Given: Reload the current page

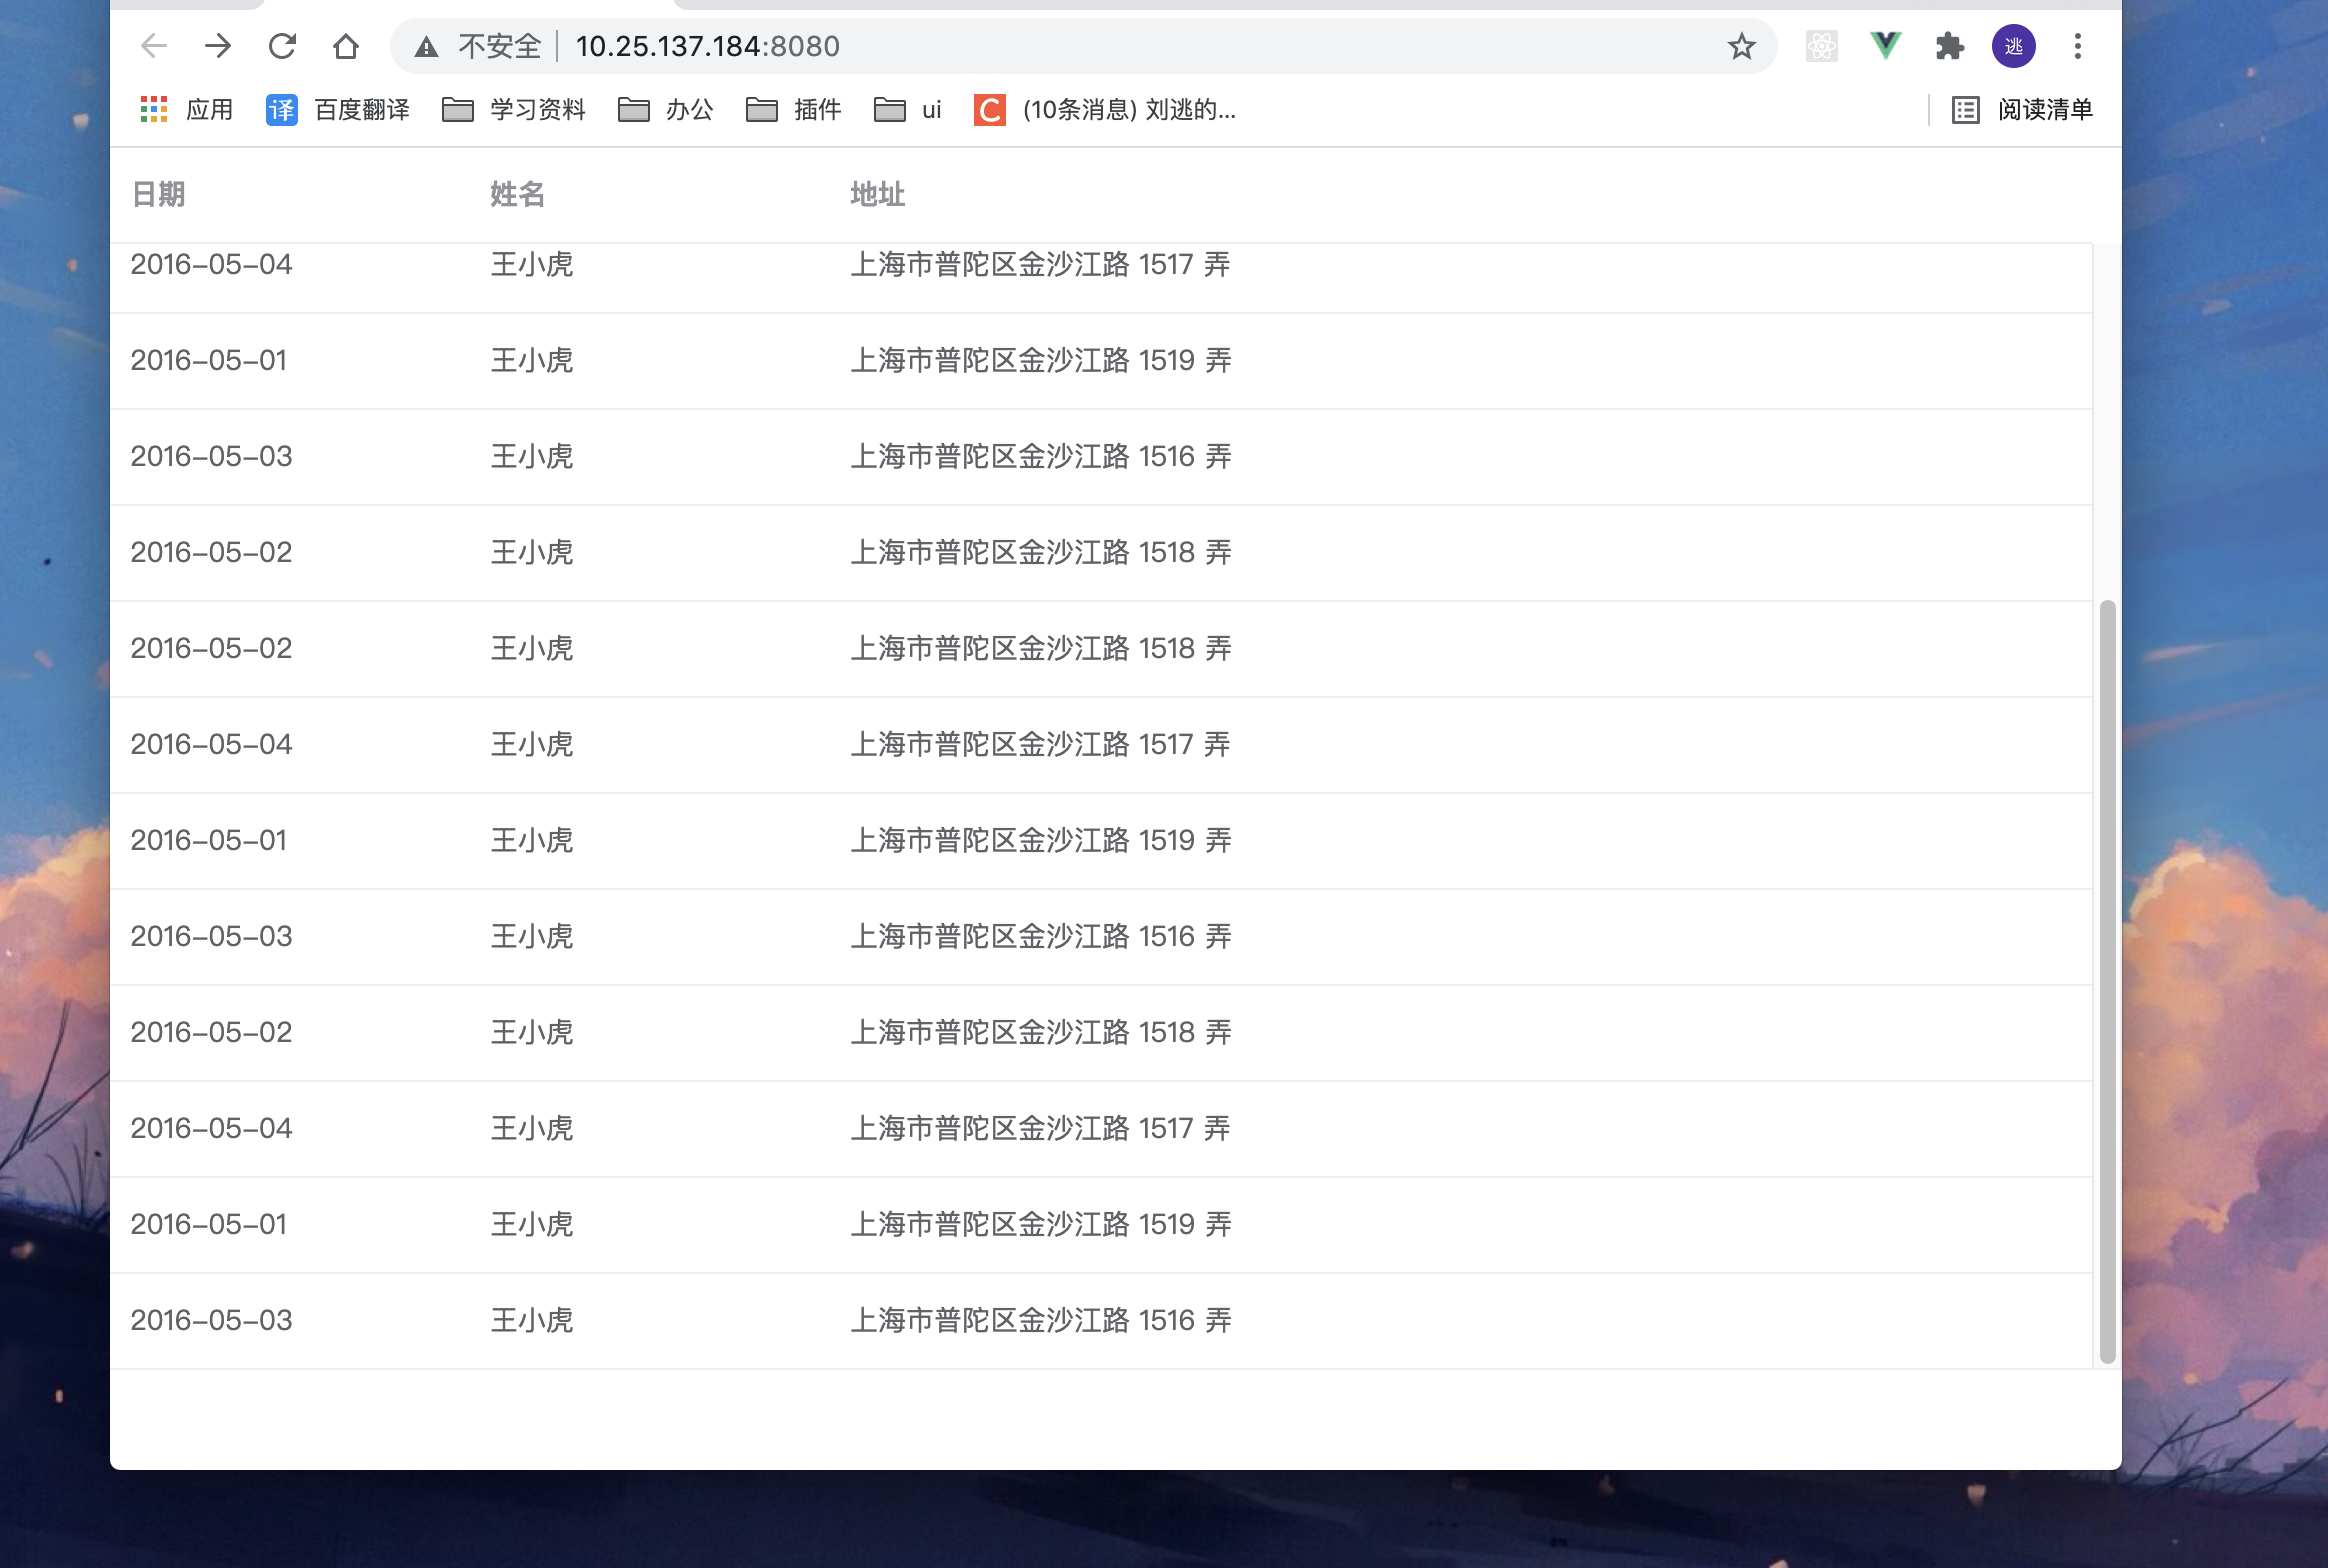Looking at the screenshot, I should 283,46.
